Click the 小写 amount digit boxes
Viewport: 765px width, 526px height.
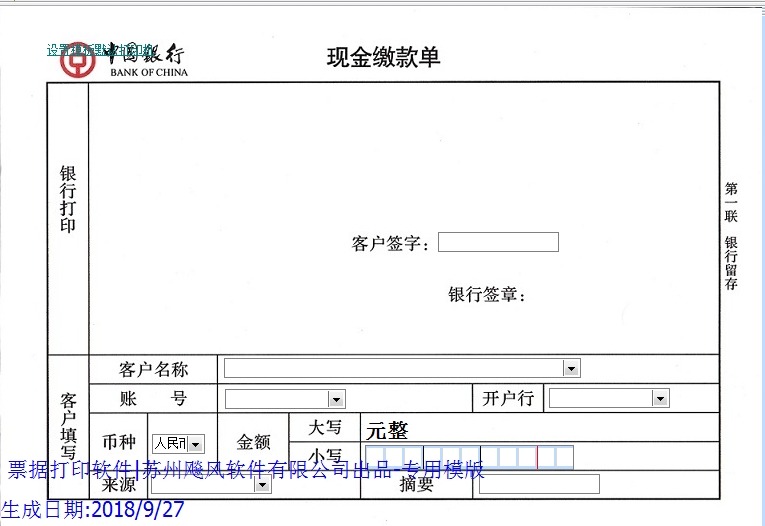pyautogui.click(x=469, y=457)
